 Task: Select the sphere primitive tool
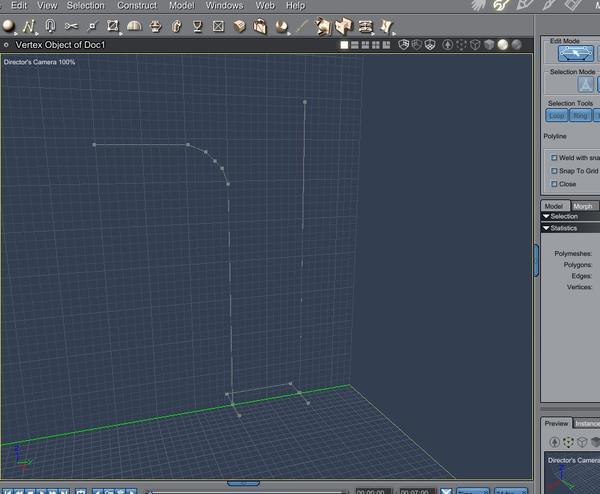(8, 26)
